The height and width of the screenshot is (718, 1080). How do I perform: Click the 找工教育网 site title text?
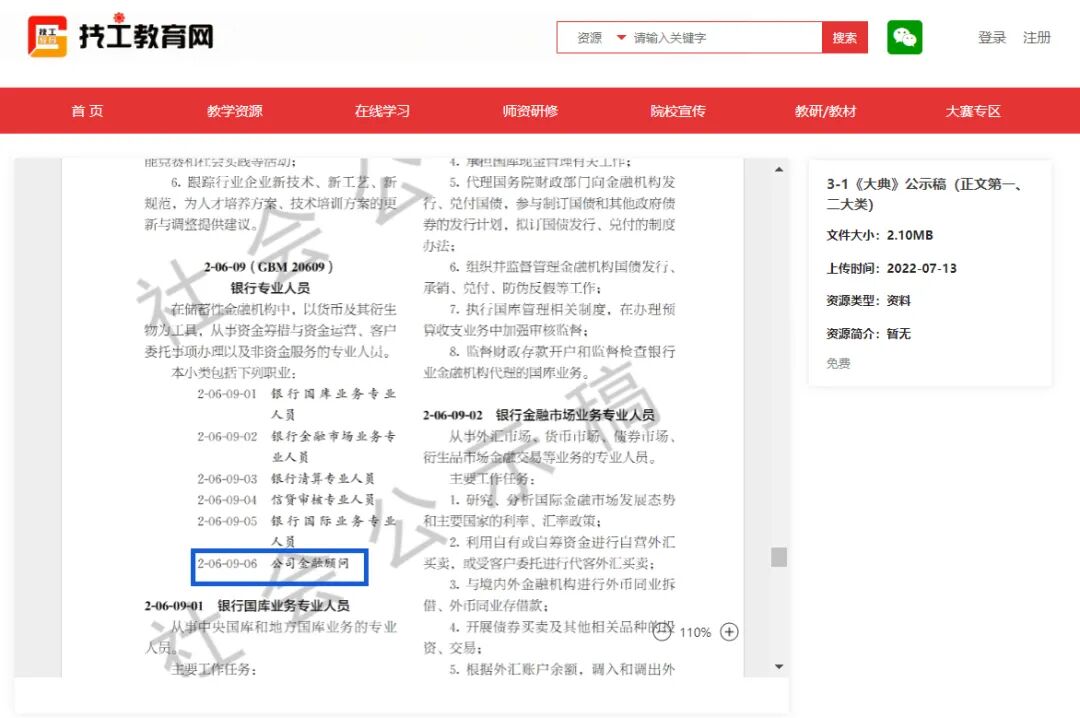pyautogui.click(x=147, y=37)
